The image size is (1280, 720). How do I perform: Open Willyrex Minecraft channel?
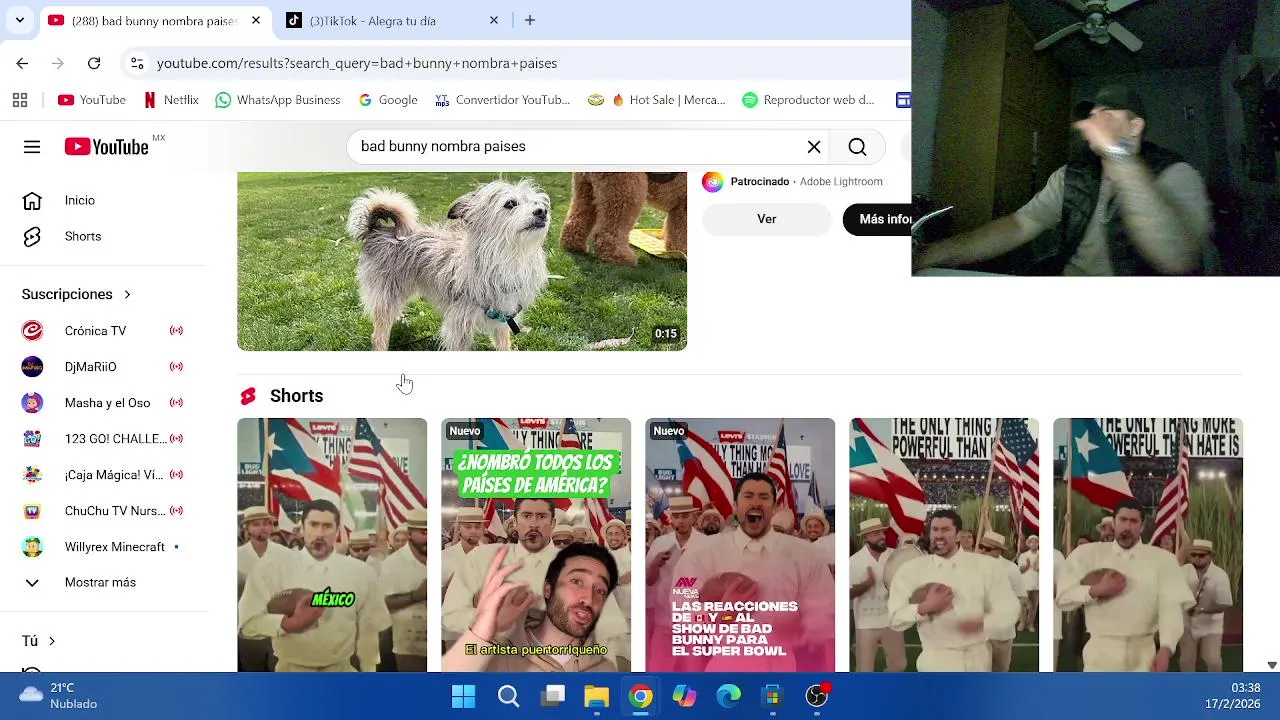point(104,546)
